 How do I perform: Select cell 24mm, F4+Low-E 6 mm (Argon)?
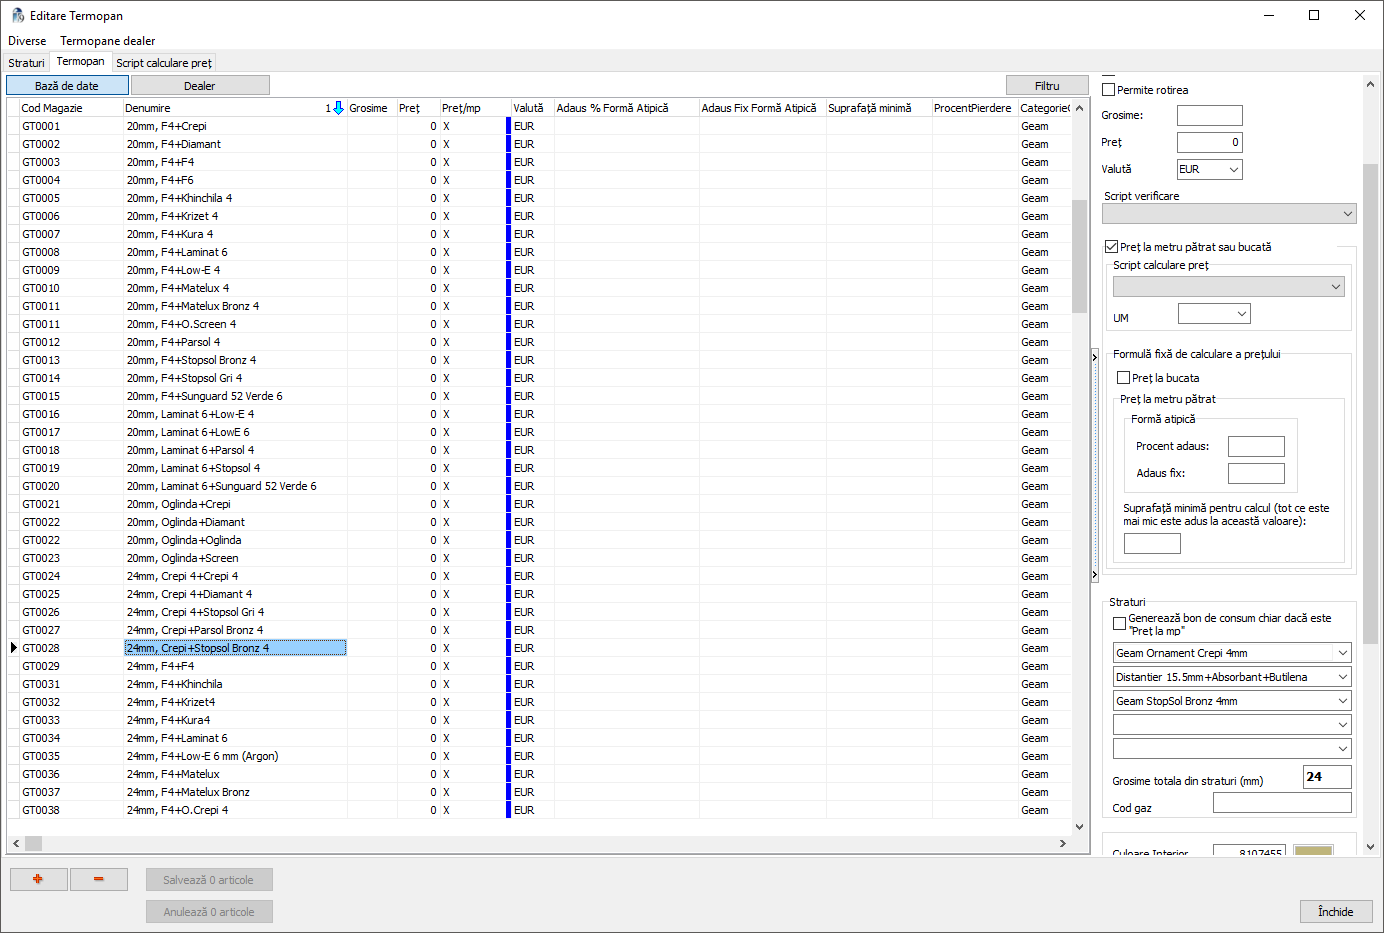click(x=235, y=756)
